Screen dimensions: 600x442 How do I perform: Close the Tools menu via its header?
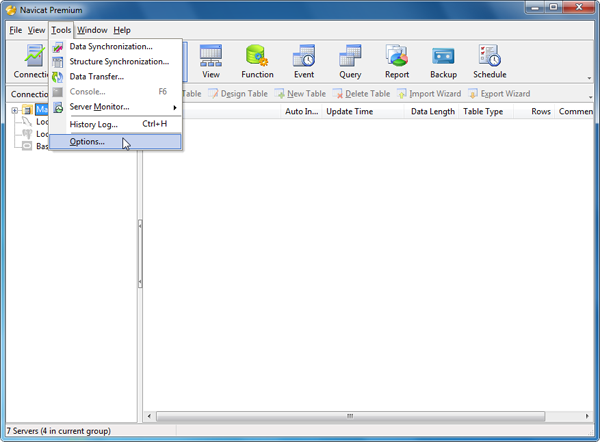(61, 30)
